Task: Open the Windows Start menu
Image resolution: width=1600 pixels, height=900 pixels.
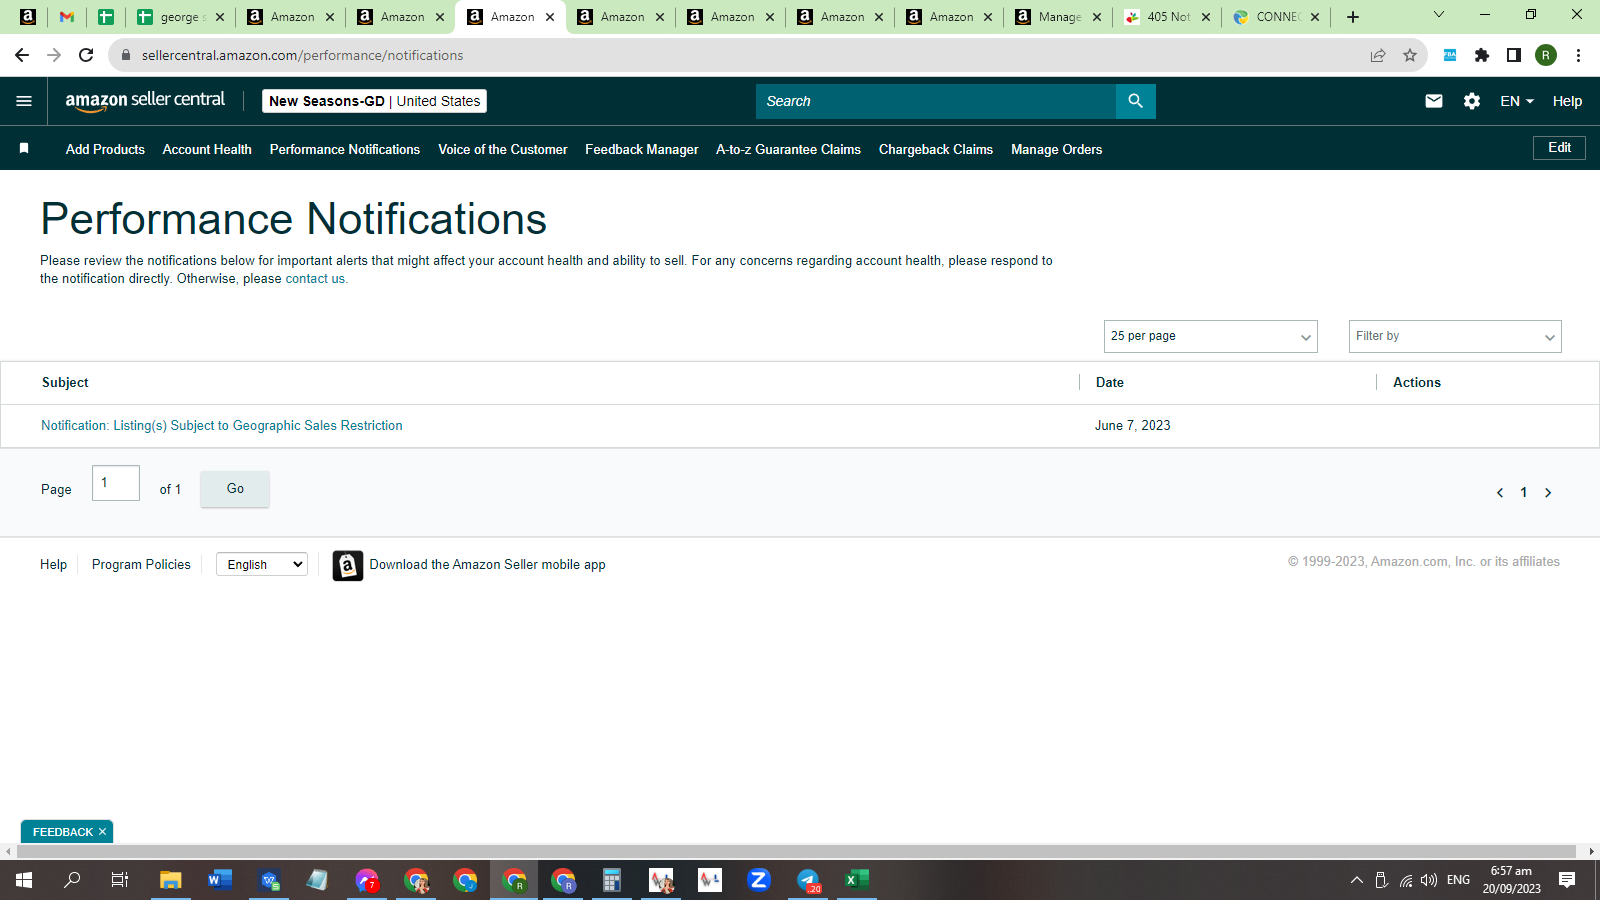Action: pyautogui.click(x=24, y=880)
